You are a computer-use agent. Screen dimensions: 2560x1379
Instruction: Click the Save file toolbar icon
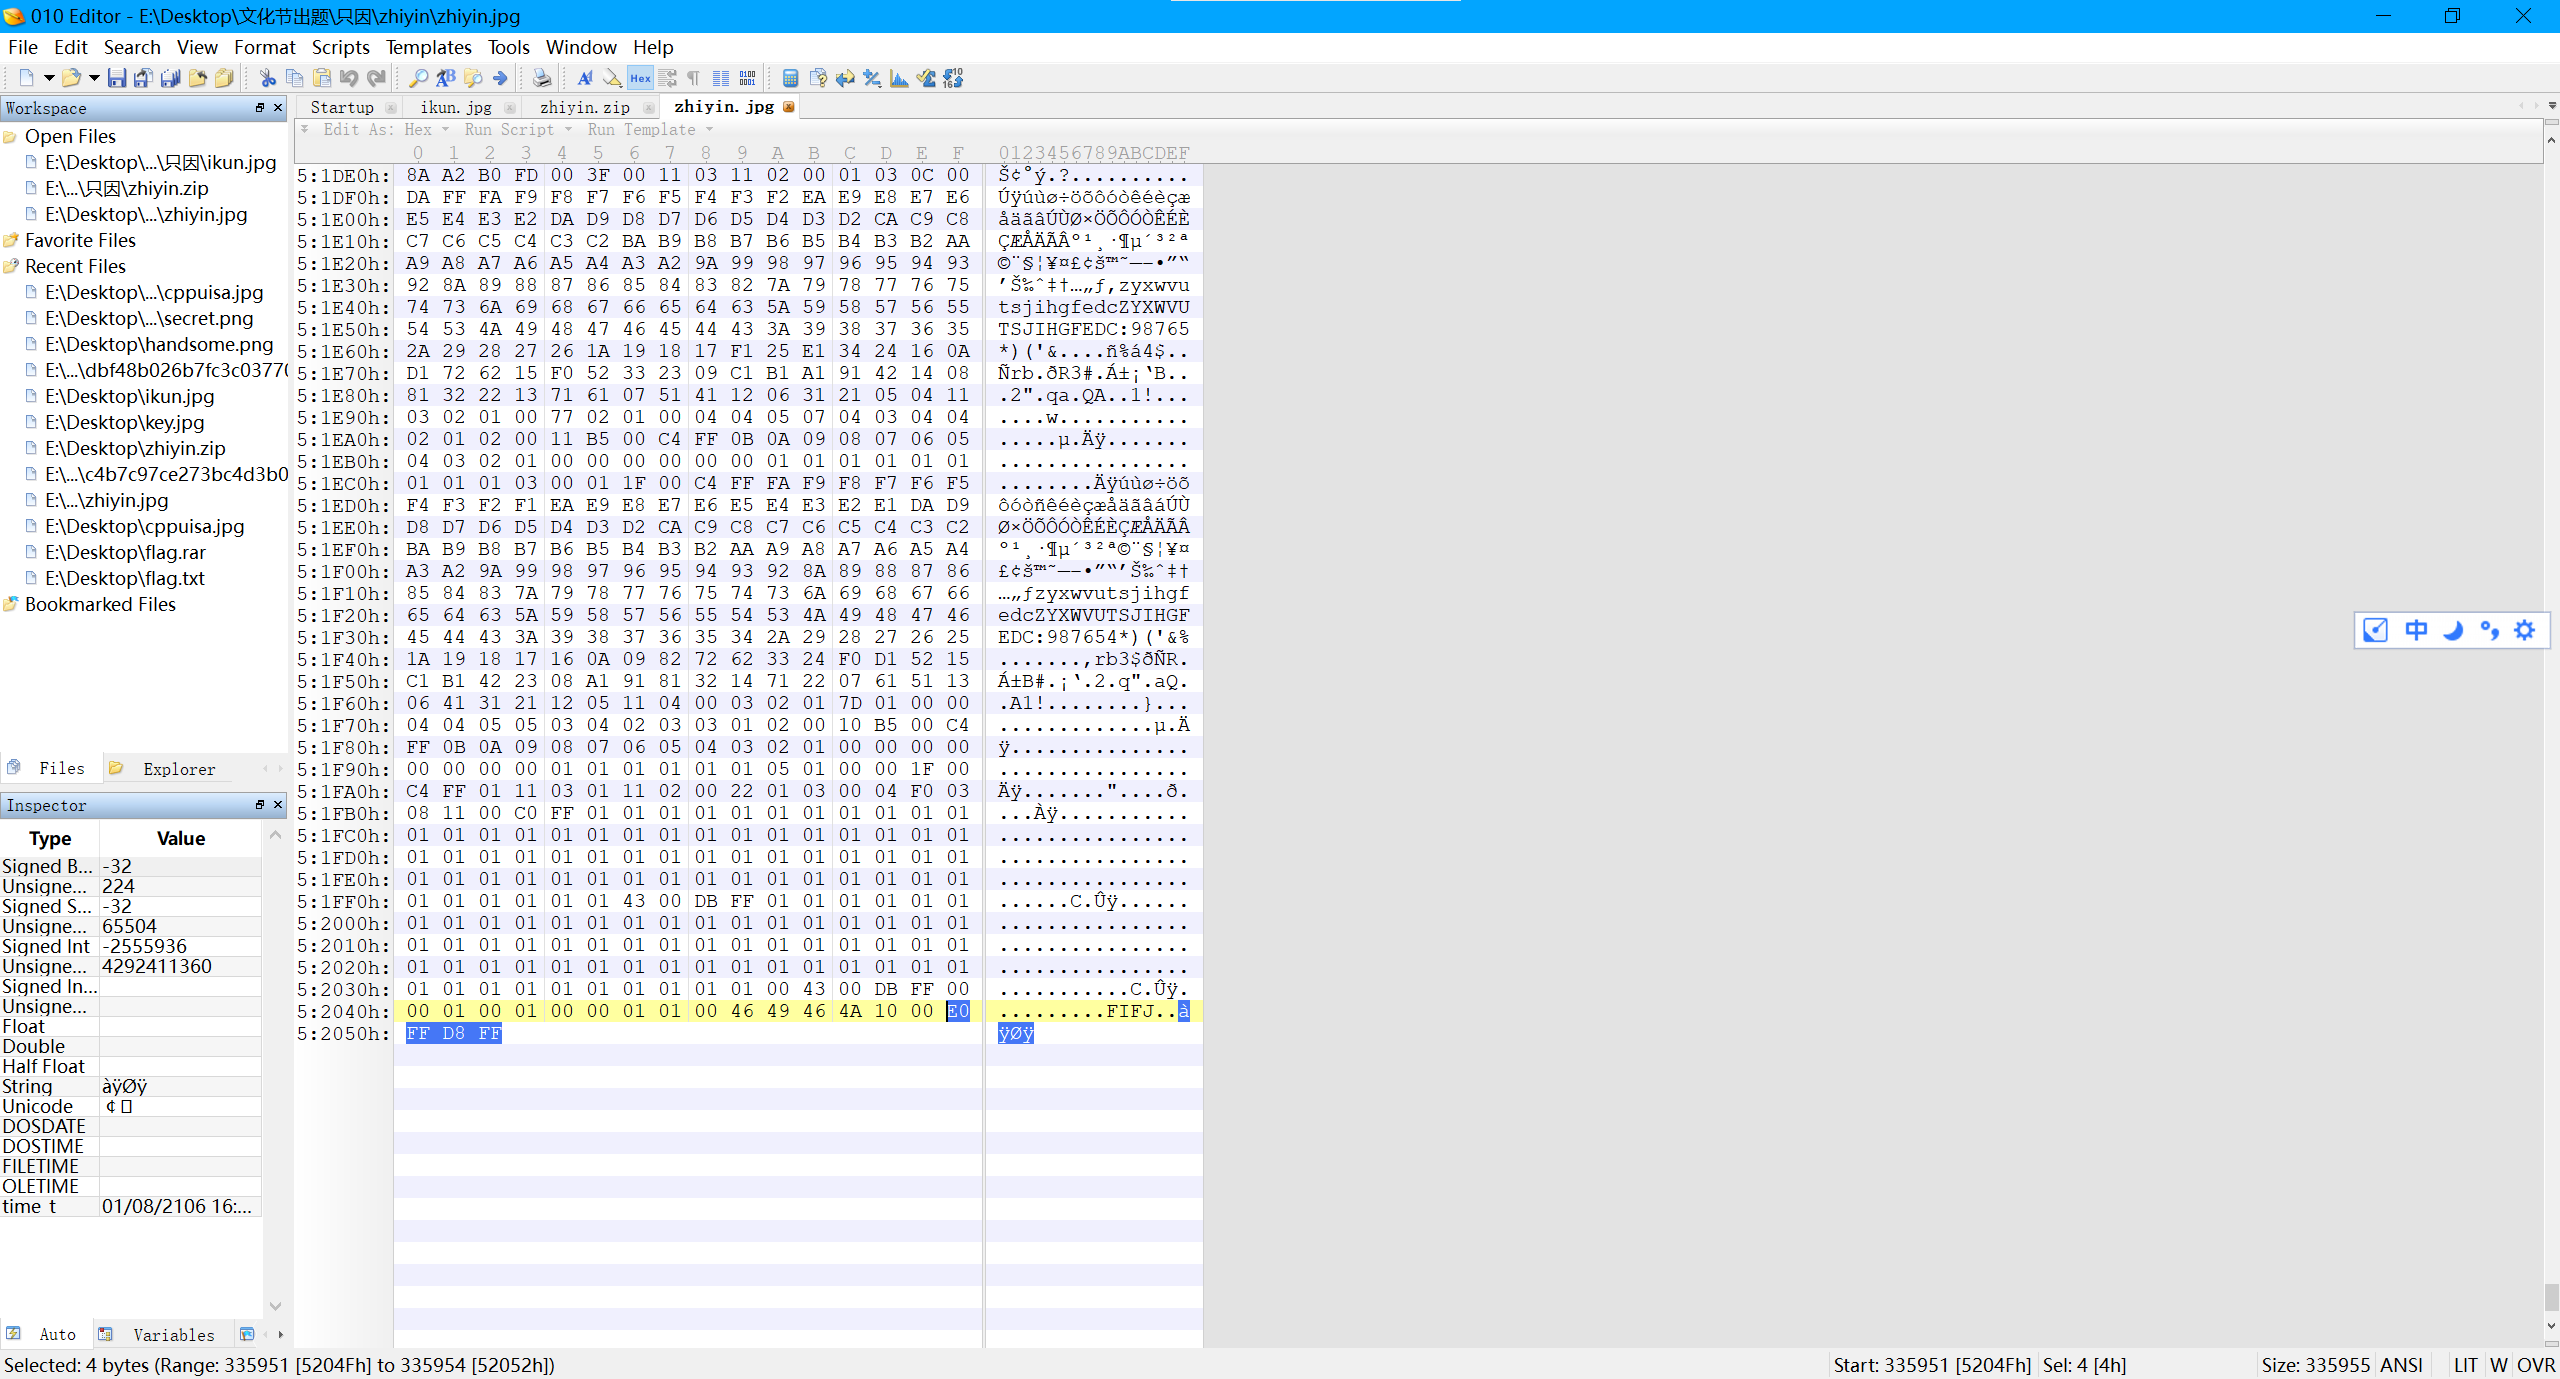click(x=117, y=78)
